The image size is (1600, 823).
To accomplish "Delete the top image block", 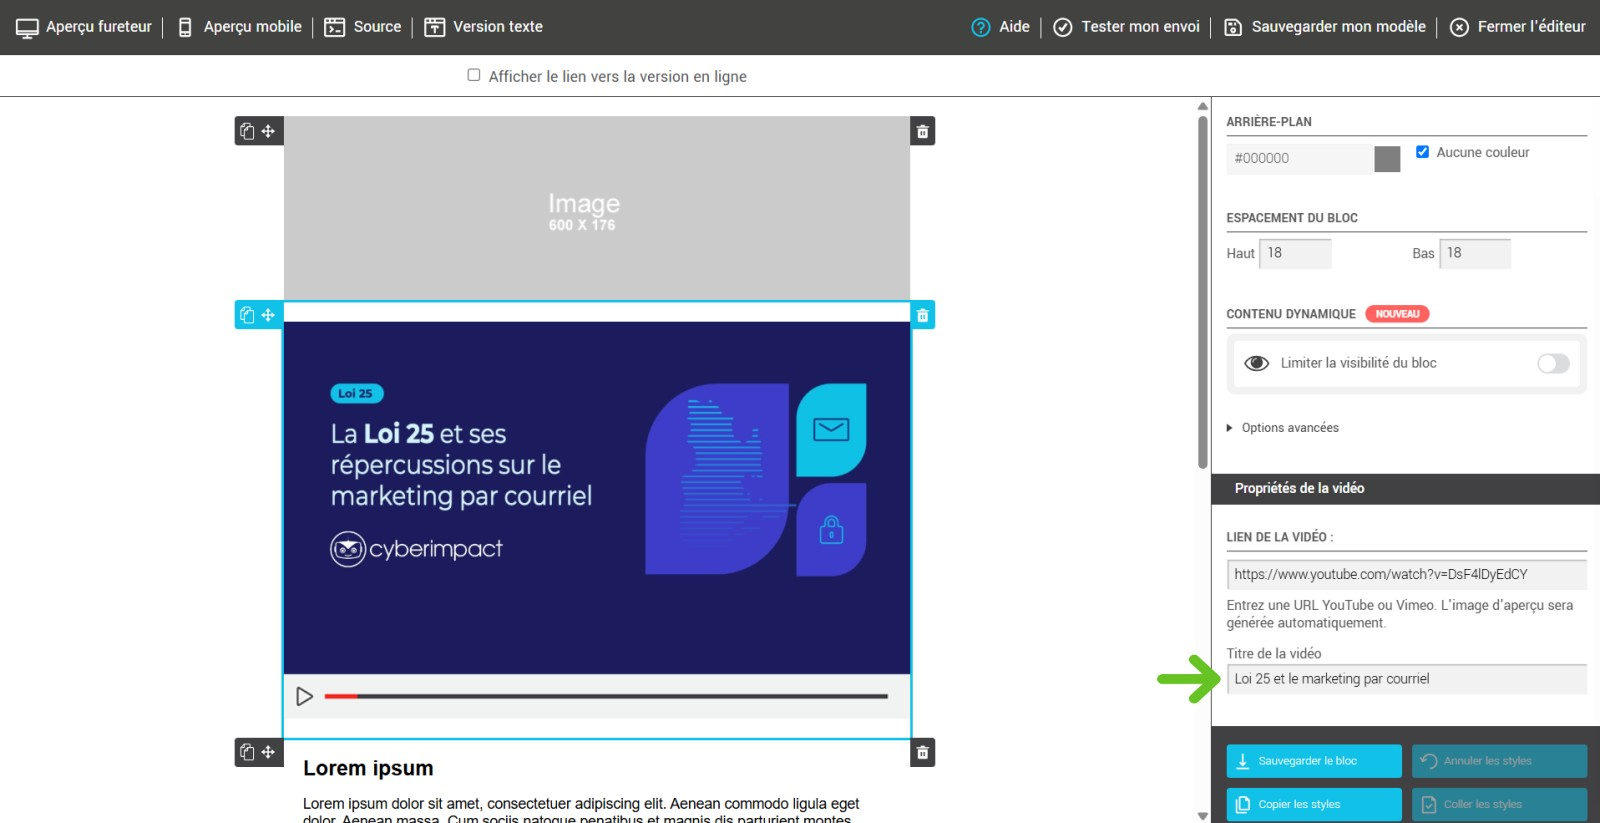I will click(x=922, y=131).
